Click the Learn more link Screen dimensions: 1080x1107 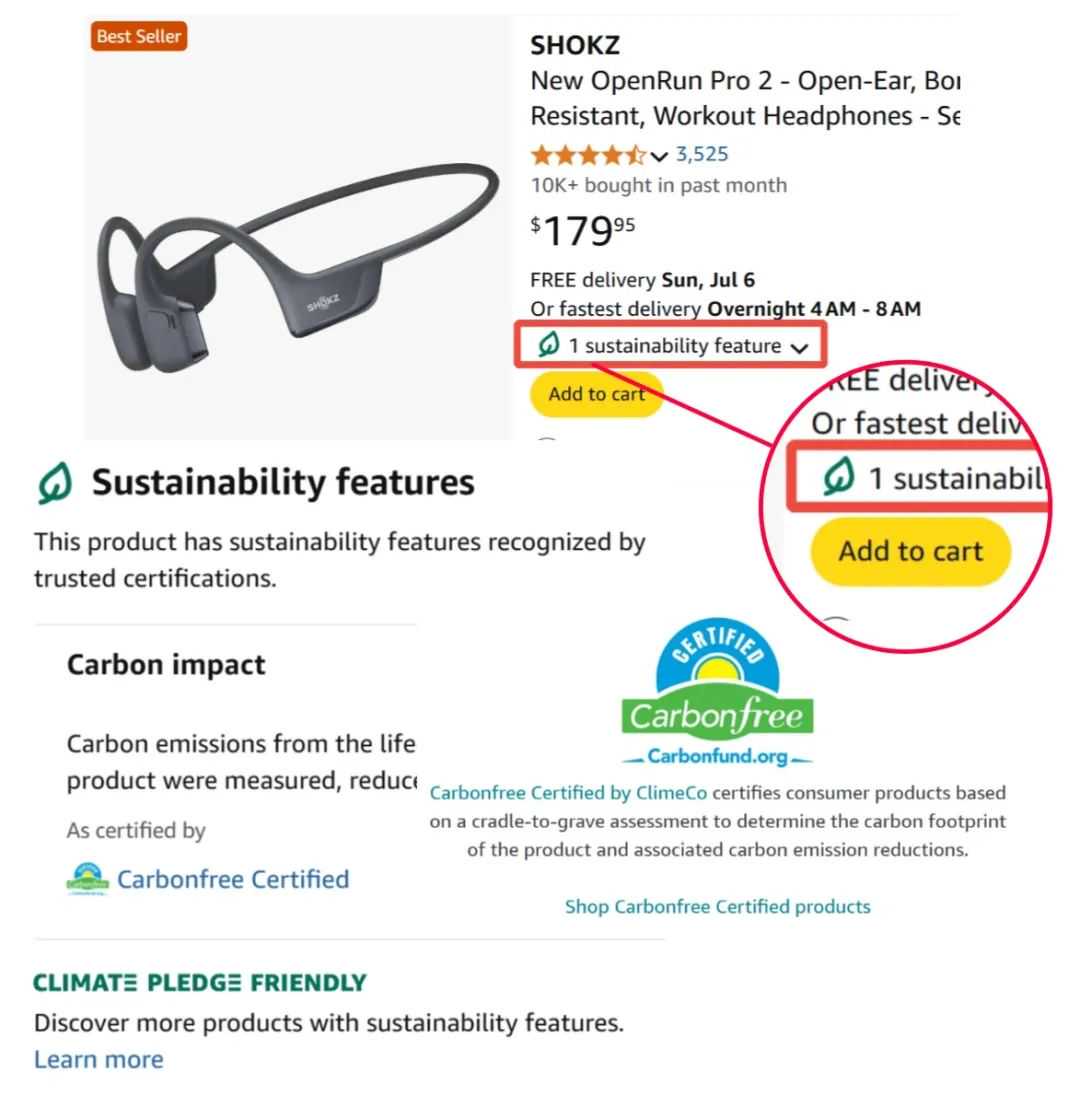pyautogui.click(x=98, y=1060)
